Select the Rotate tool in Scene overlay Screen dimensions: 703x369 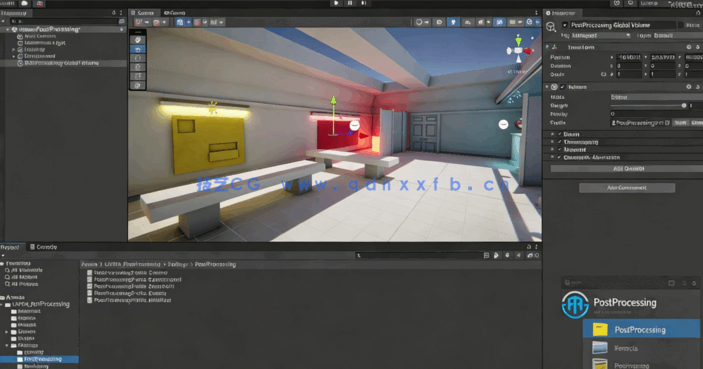click(138, 58)
